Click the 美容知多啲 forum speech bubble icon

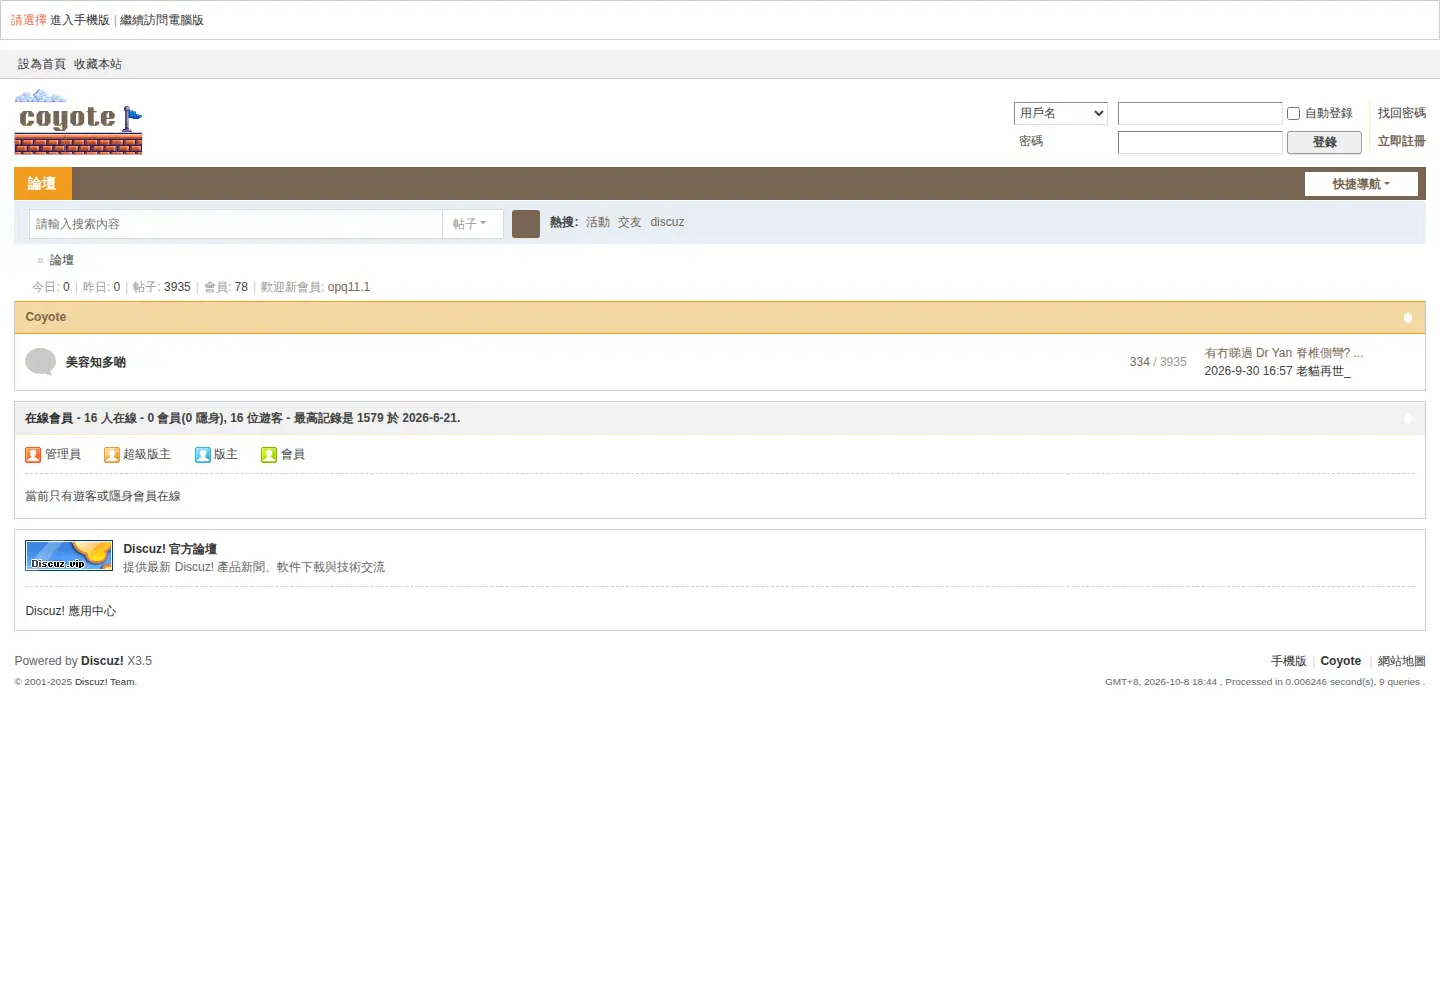(x=40, y=361)
